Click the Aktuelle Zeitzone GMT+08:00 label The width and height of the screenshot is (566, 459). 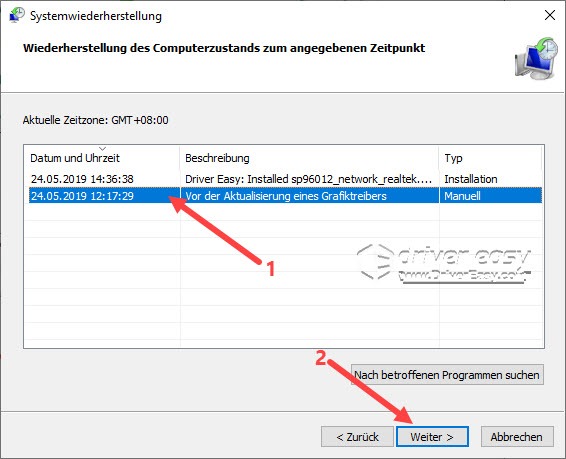point(95,120)
